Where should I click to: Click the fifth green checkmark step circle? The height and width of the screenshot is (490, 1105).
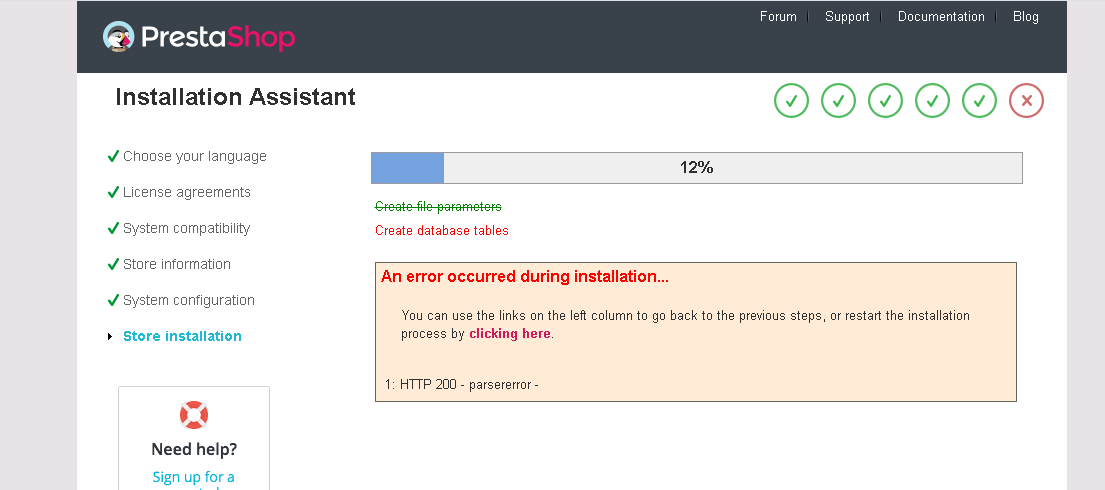[979, 100]
